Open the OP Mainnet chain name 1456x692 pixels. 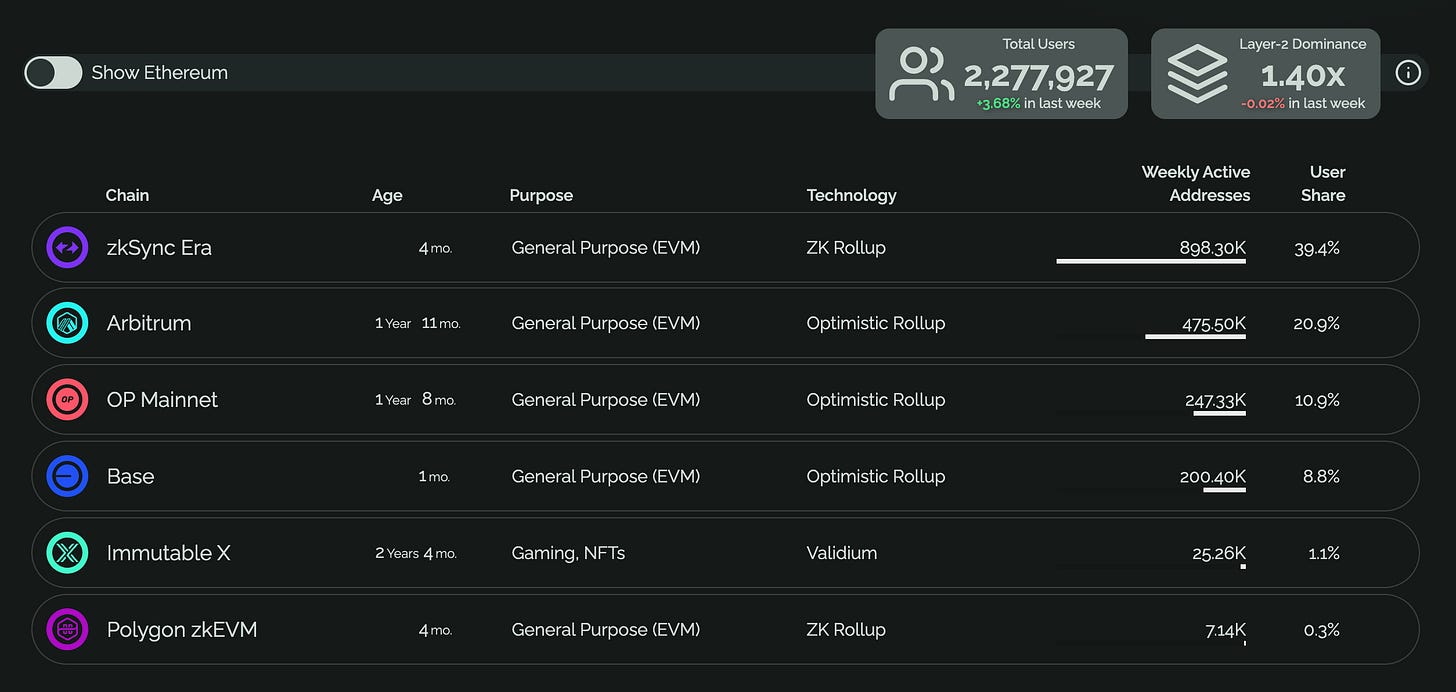pyautogui.click(x=162, y=399)
